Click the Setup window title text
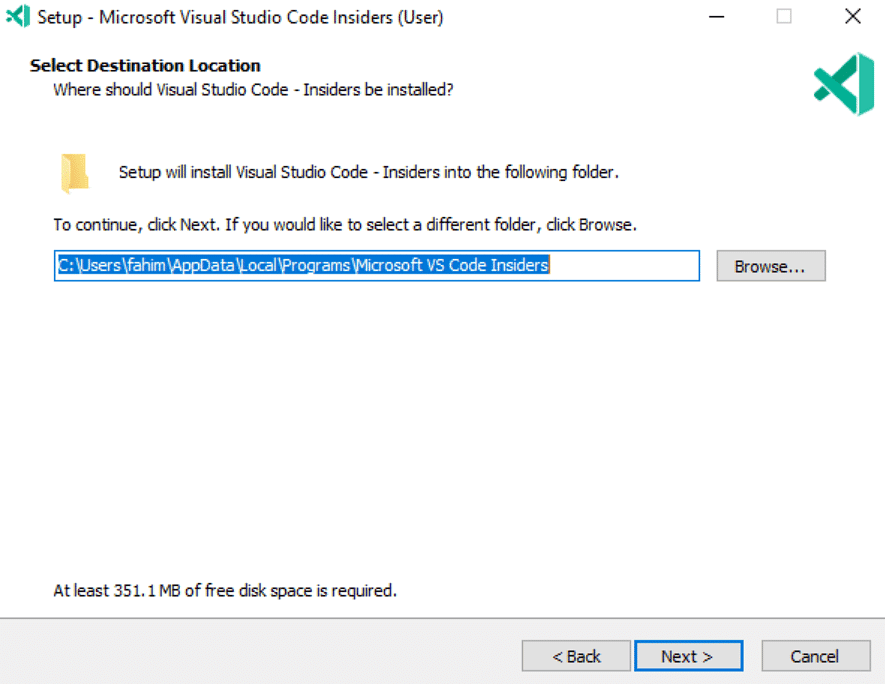The image size is (885, 684). click(x=240, y=17)
